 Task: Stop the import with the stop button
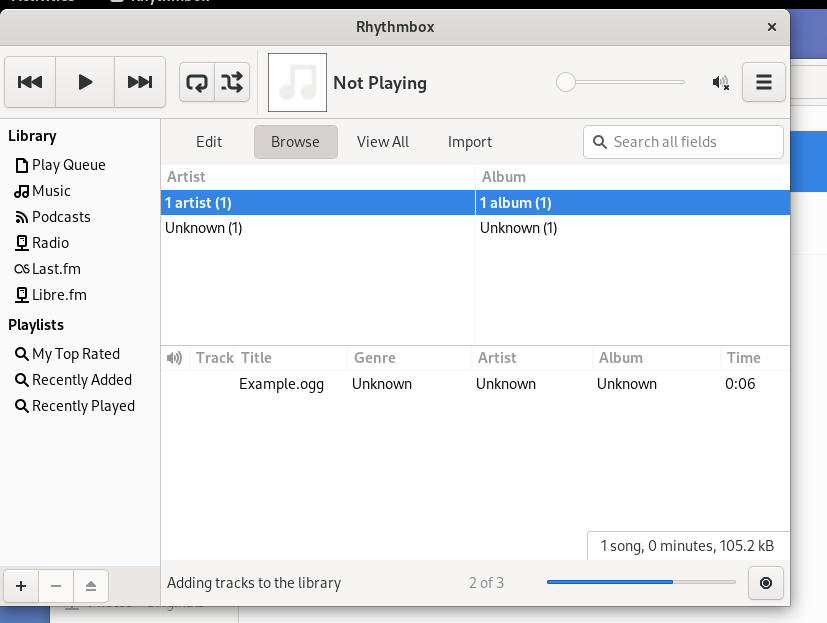(x=766, y=583)
